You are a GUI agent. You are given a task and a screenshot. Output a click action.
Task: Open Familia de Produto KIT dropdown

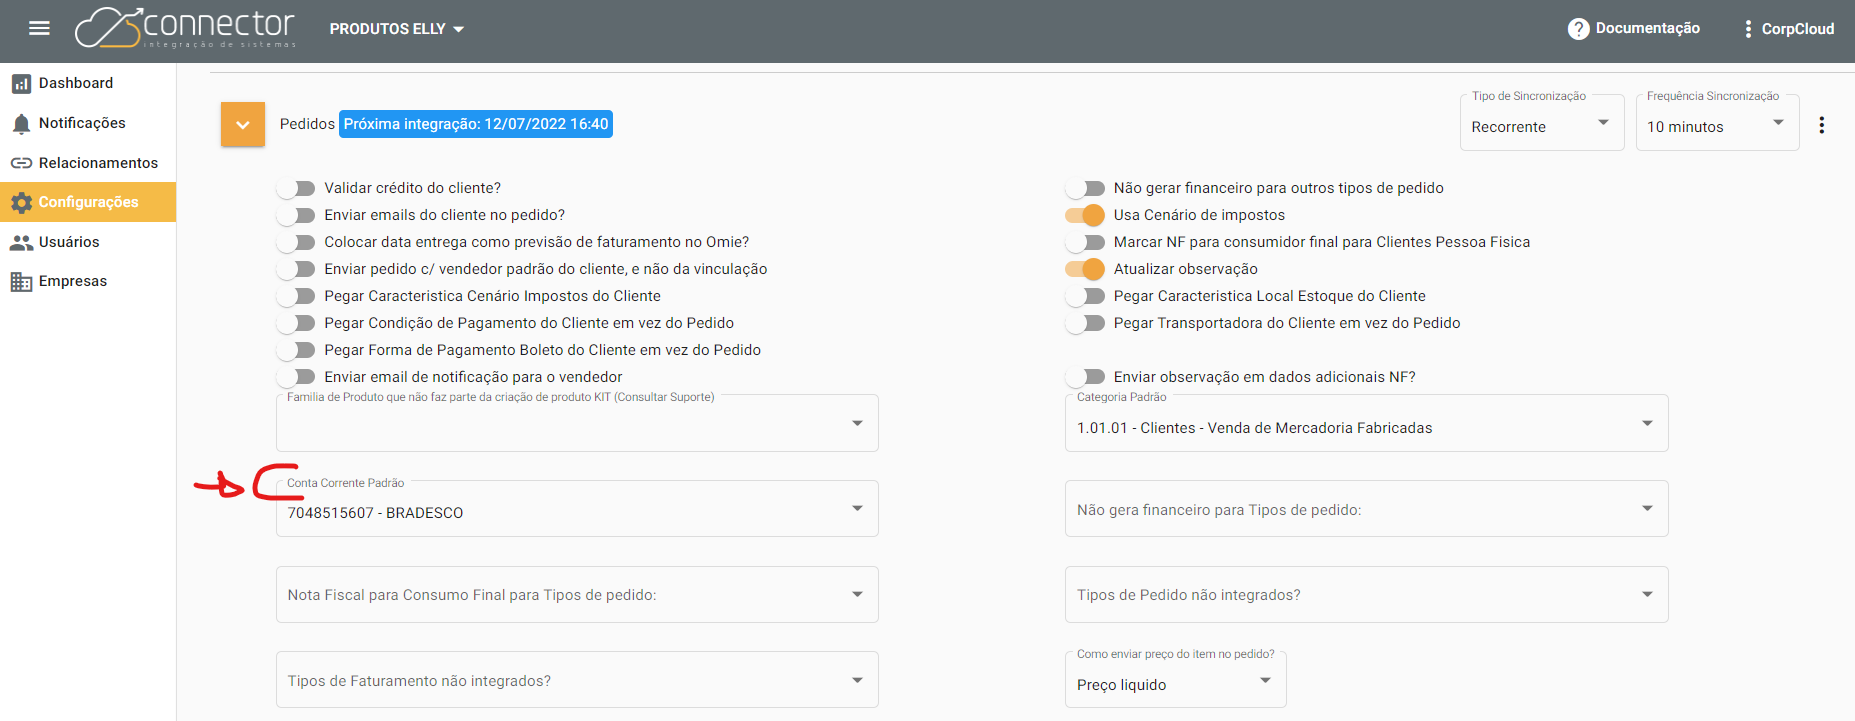pos(577,423)
